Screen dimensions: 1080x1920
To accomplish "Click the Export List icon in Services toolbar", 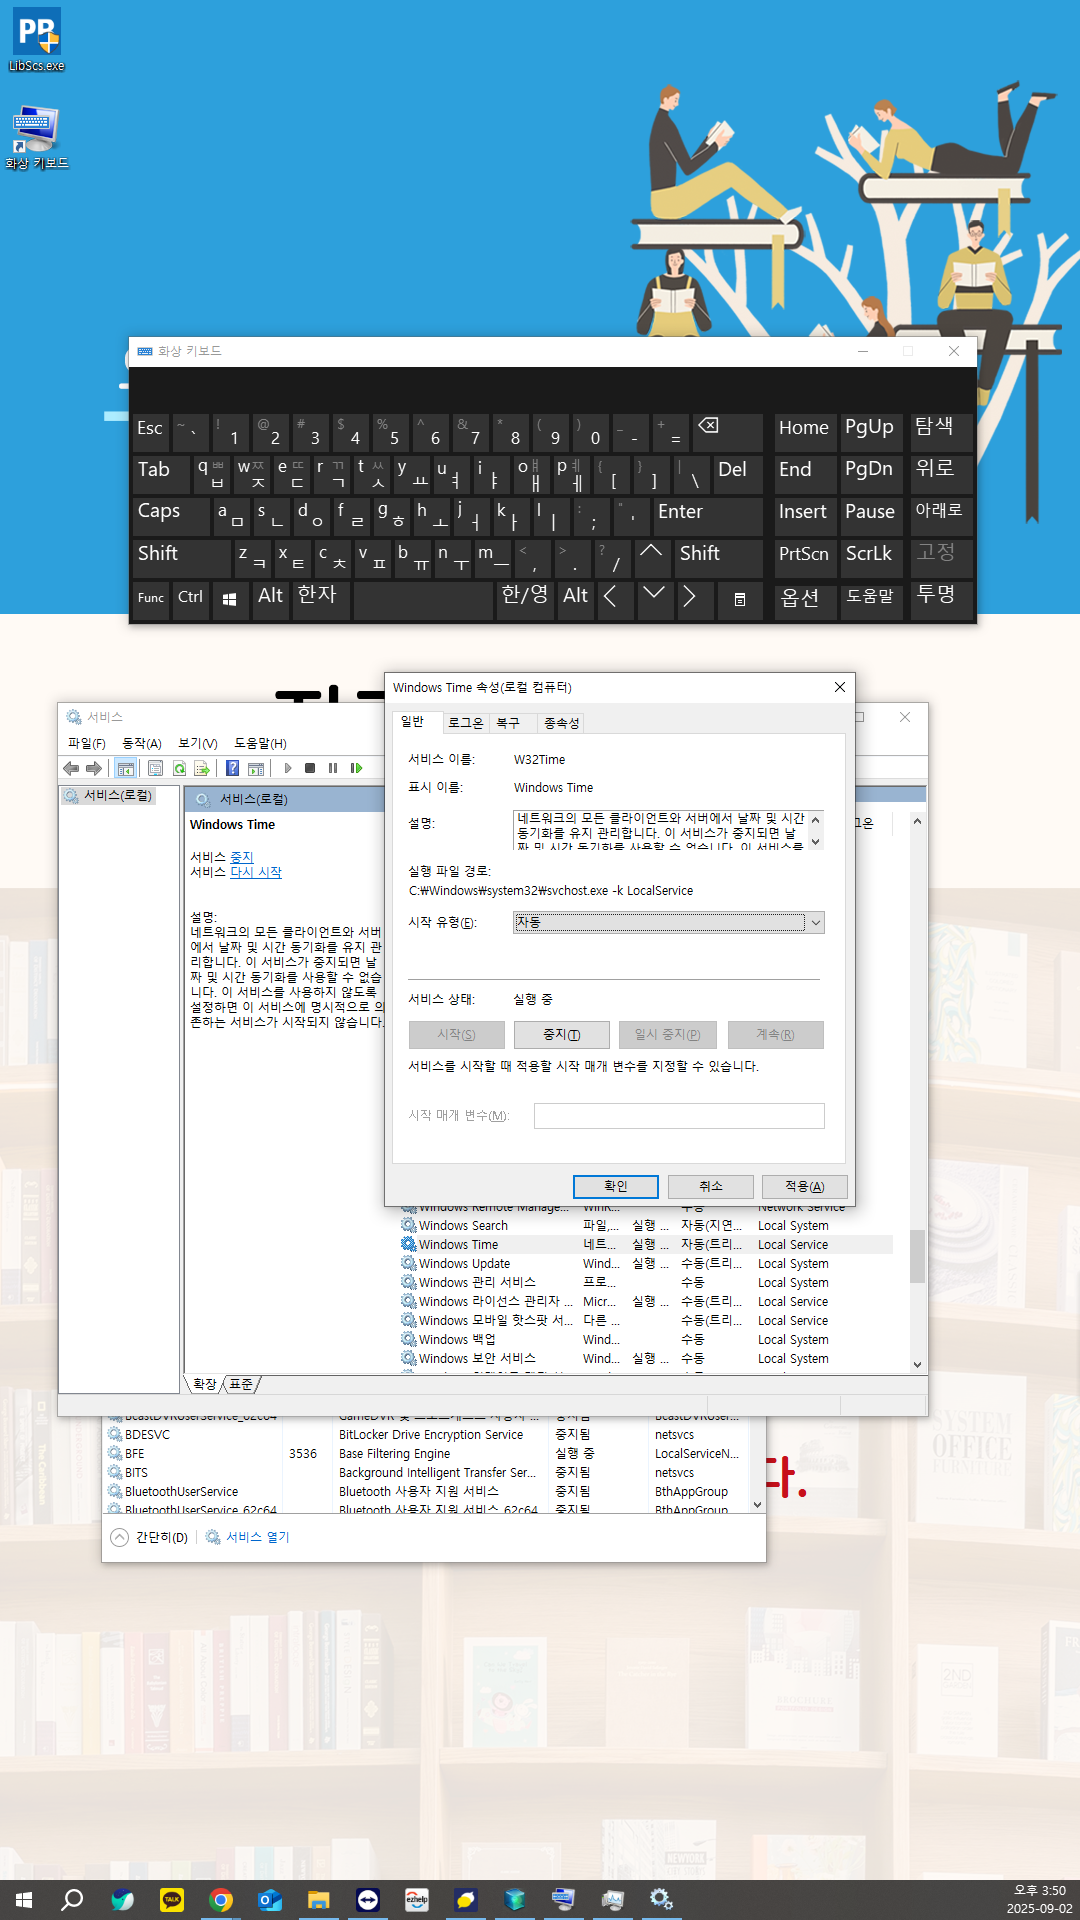I will coord(202,768).
